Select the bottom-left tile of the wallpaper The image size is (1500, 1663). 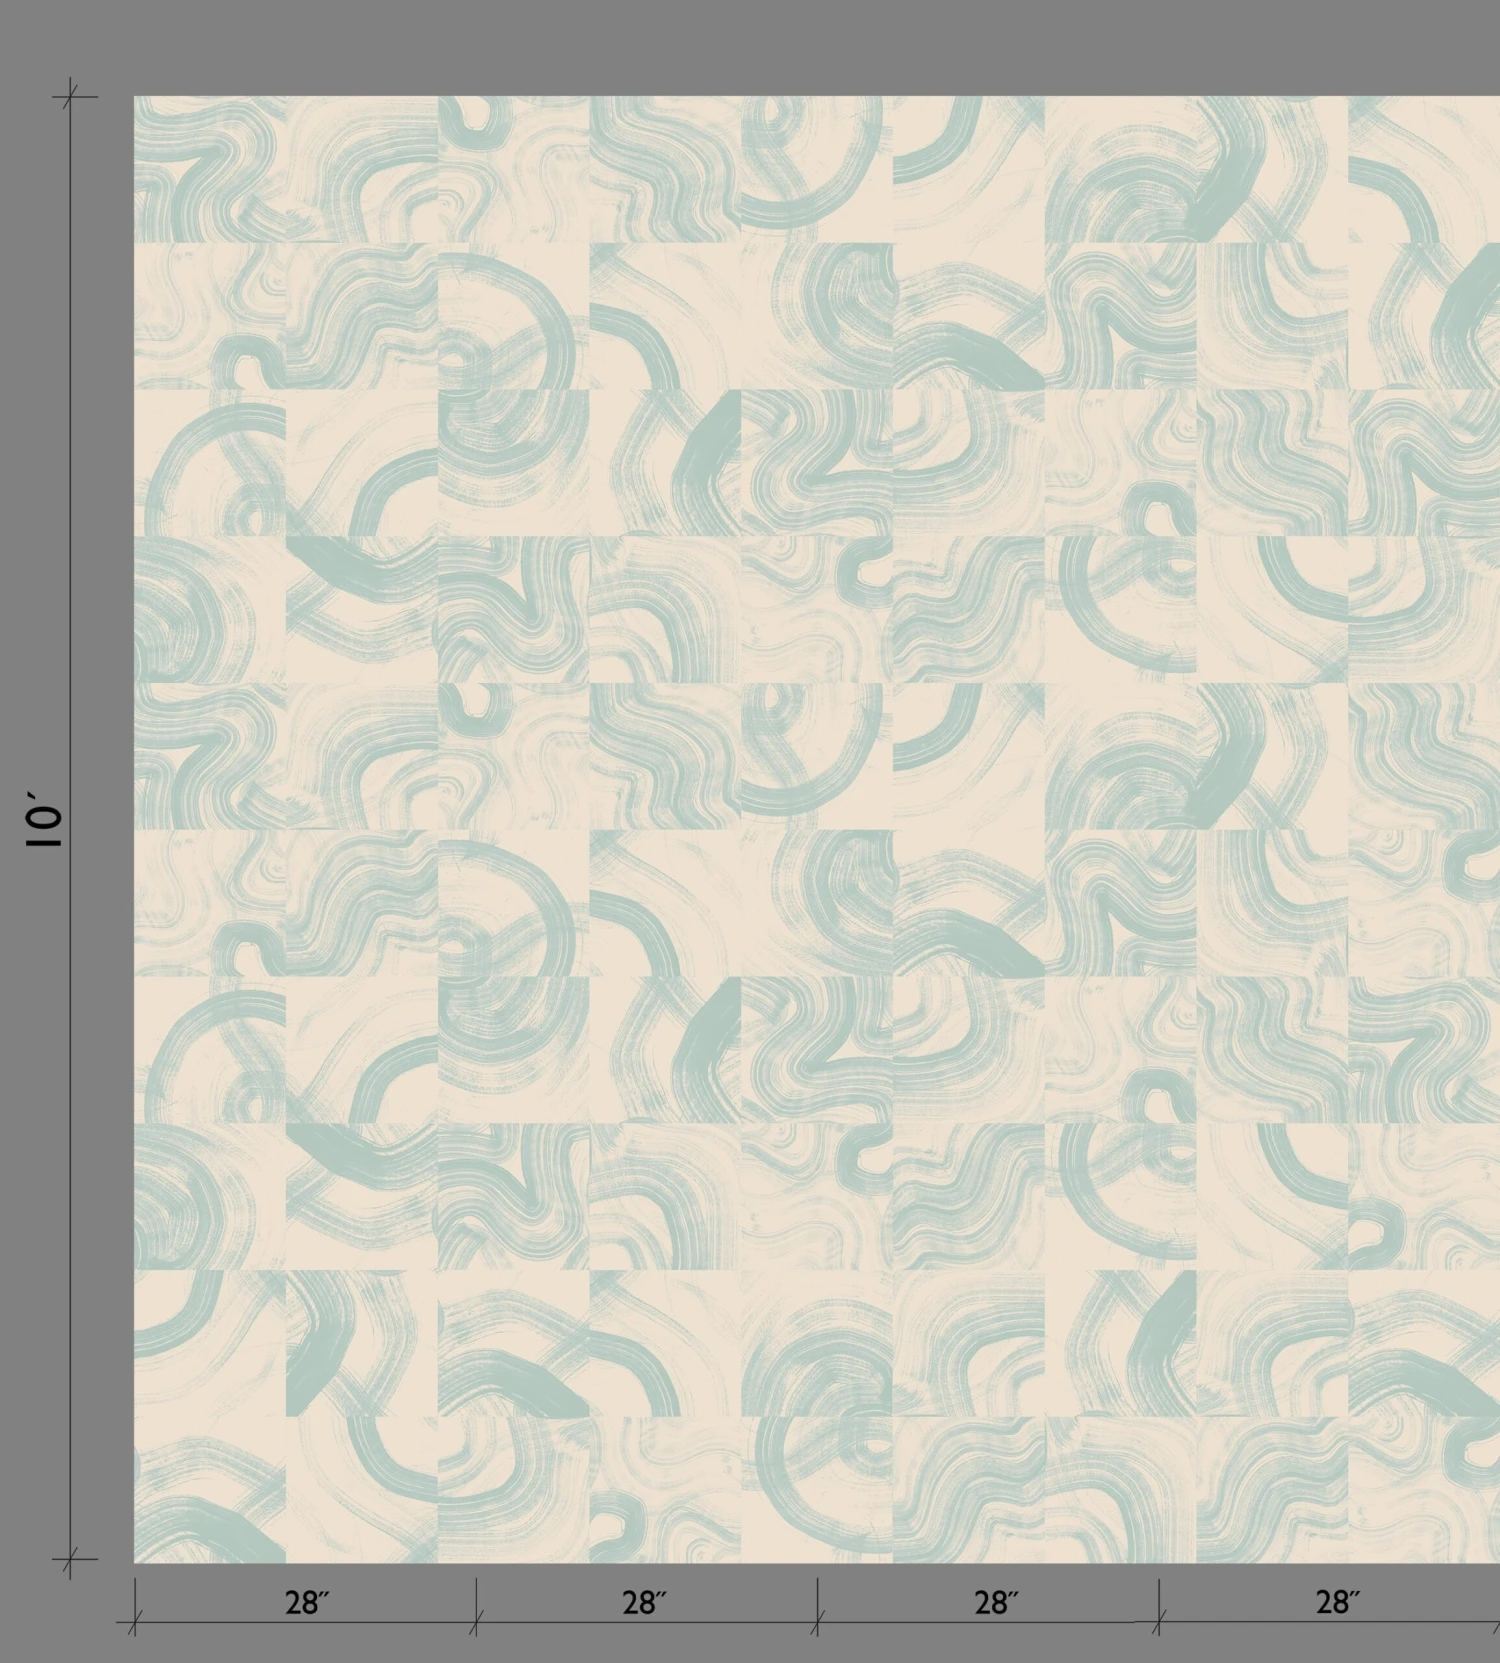coord(210,1489)
